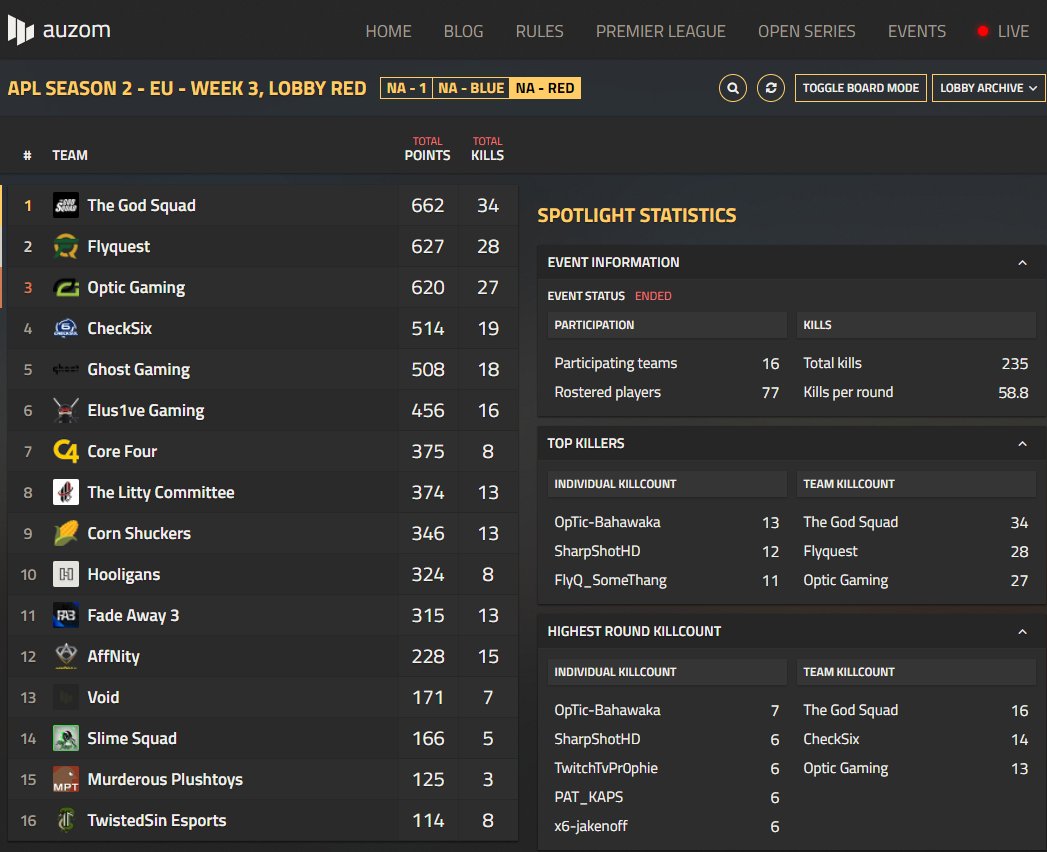1047x852 pixels.
Task: Click the TEAM column header
Action: [x=69, y=155]
